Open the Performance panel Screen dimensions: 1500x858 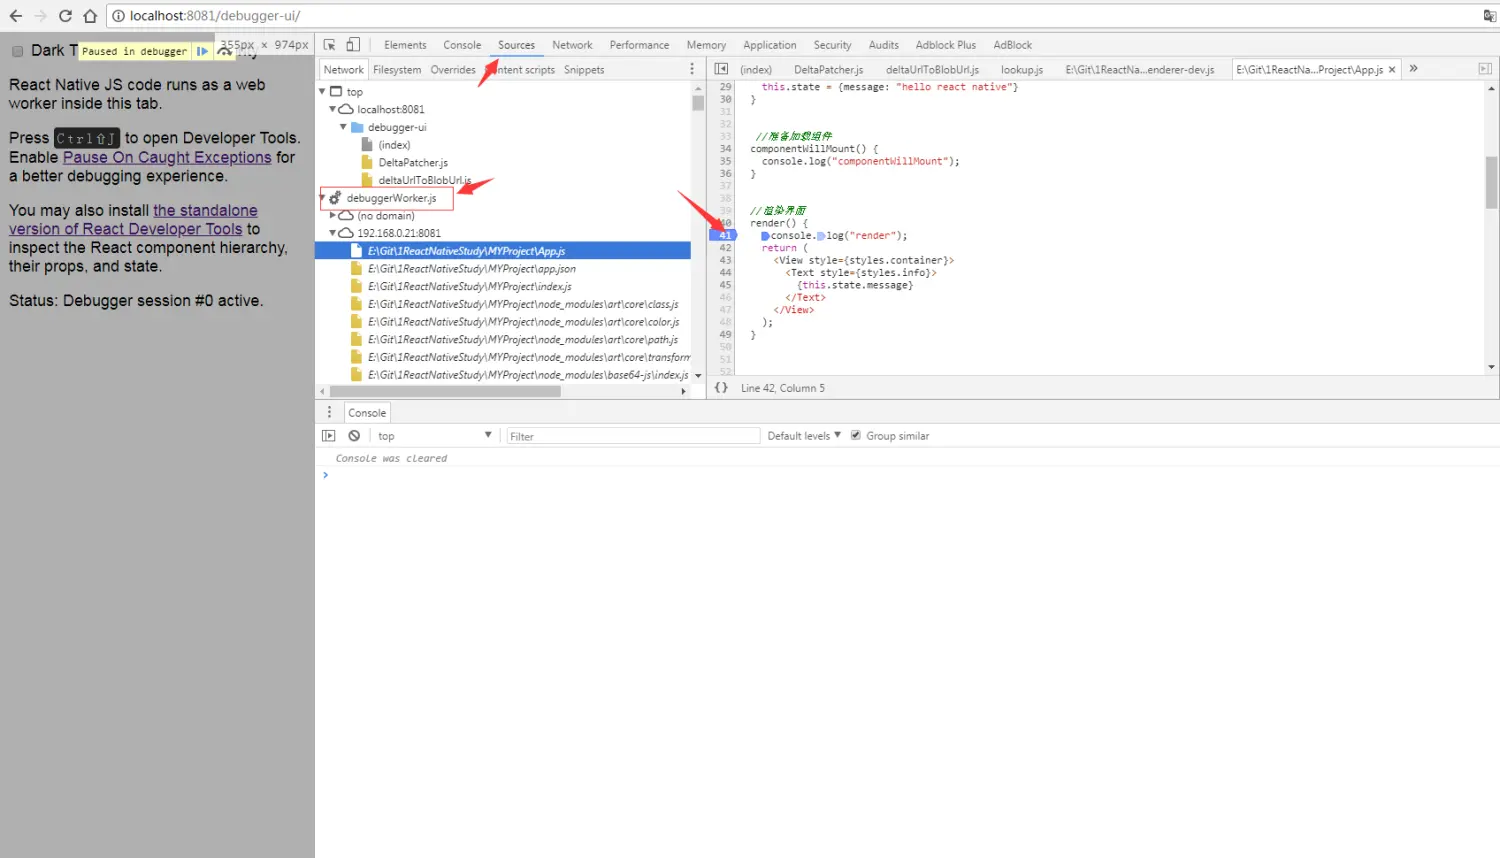(x=639, y=45)
